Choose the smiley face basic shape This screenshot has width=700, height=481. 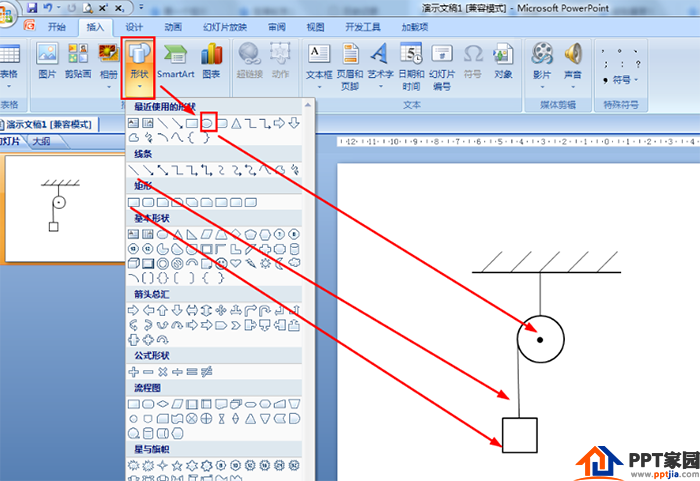click(x=221, y=264)
